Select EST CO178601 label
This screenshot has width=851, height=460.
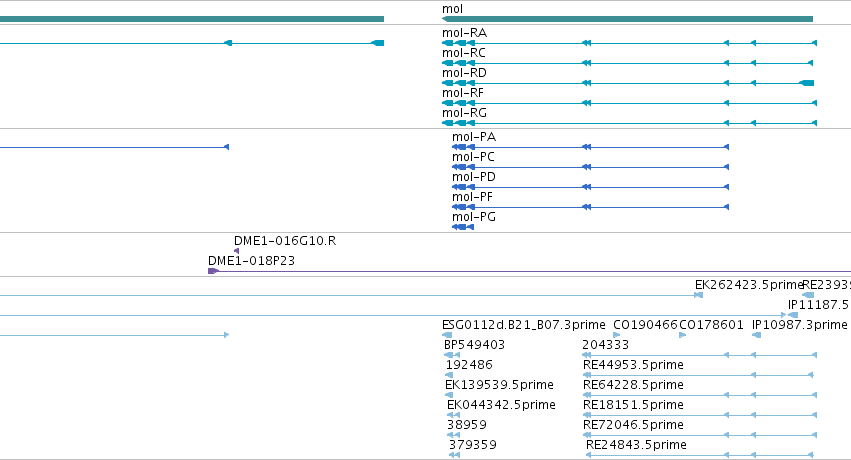(x=712, y=325)
